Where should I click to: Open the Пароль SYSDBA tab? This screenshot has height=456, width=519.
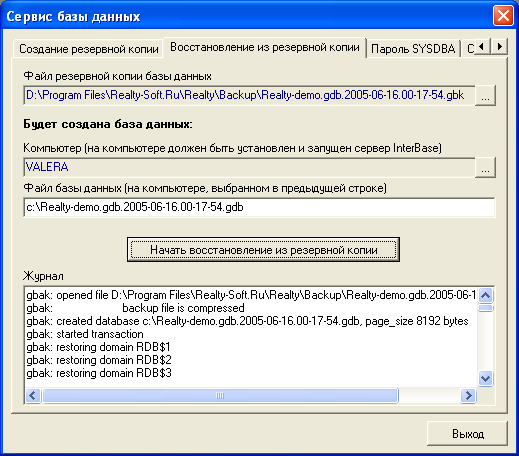pyautogui.click(x=413, y=49)
